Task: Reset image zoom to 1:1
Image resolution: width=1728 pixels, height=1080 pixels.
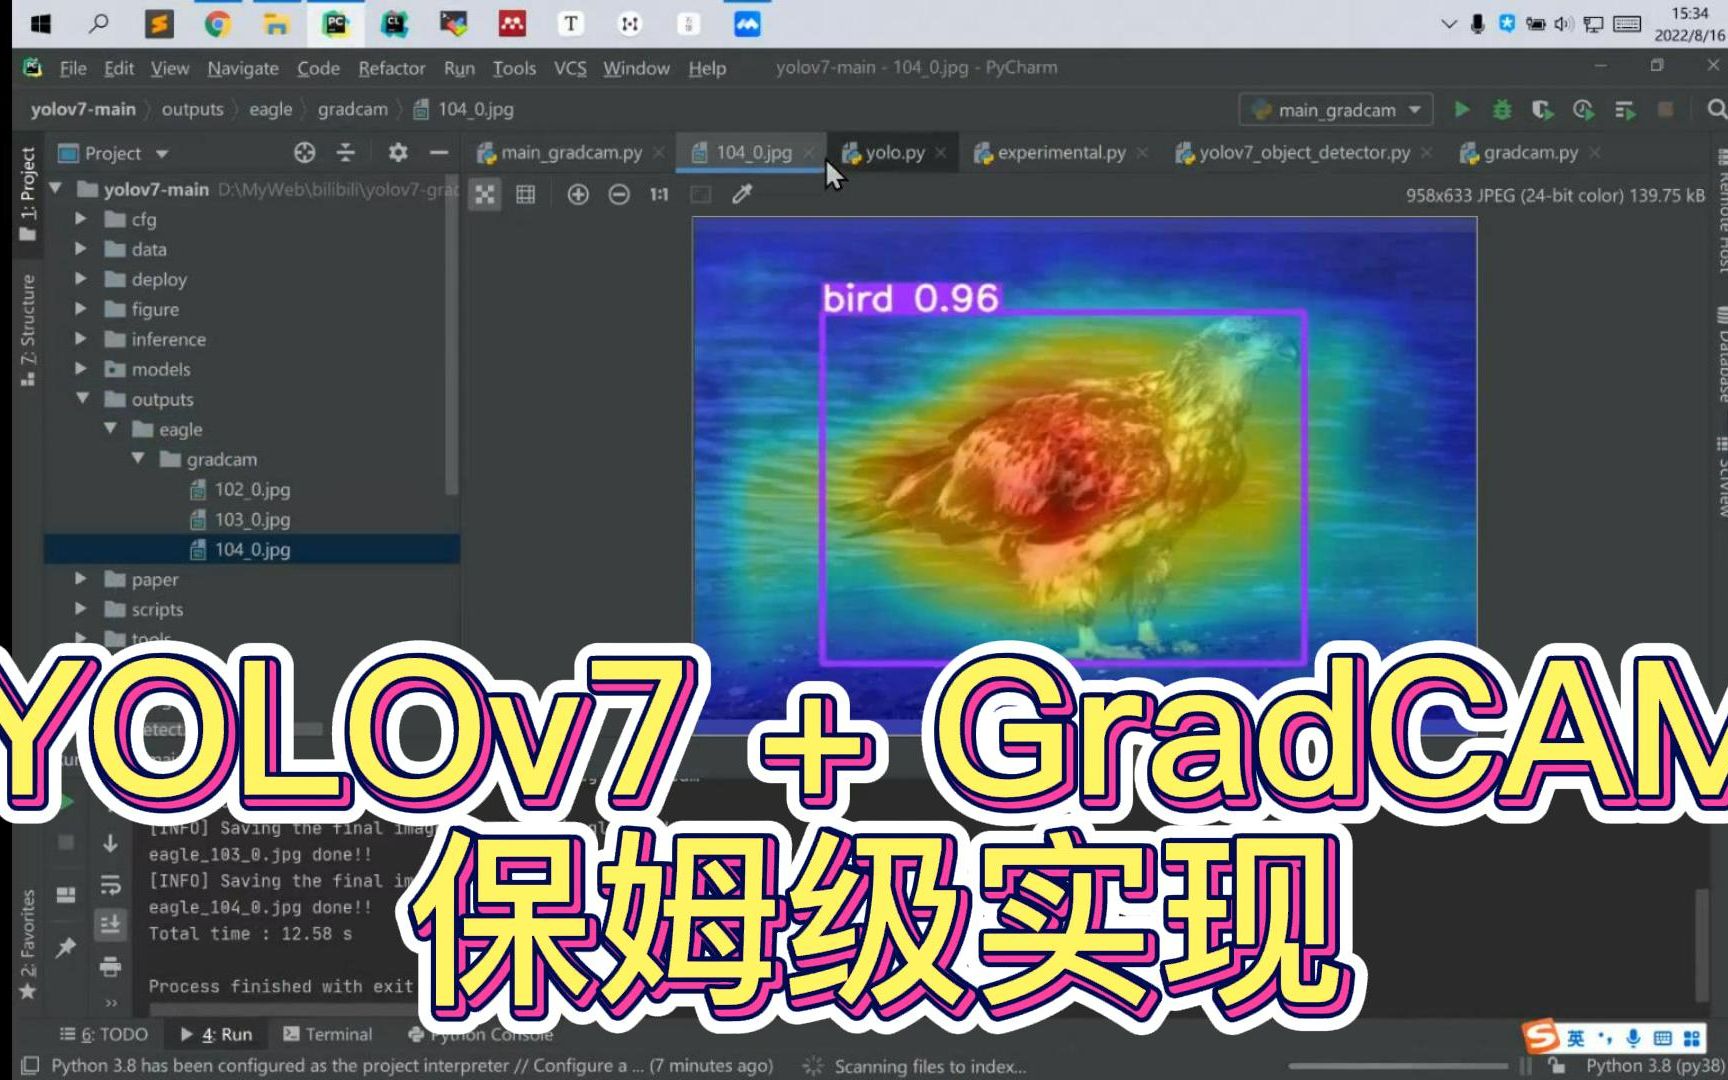Action: pyautogui.click(x=658, y=194)
